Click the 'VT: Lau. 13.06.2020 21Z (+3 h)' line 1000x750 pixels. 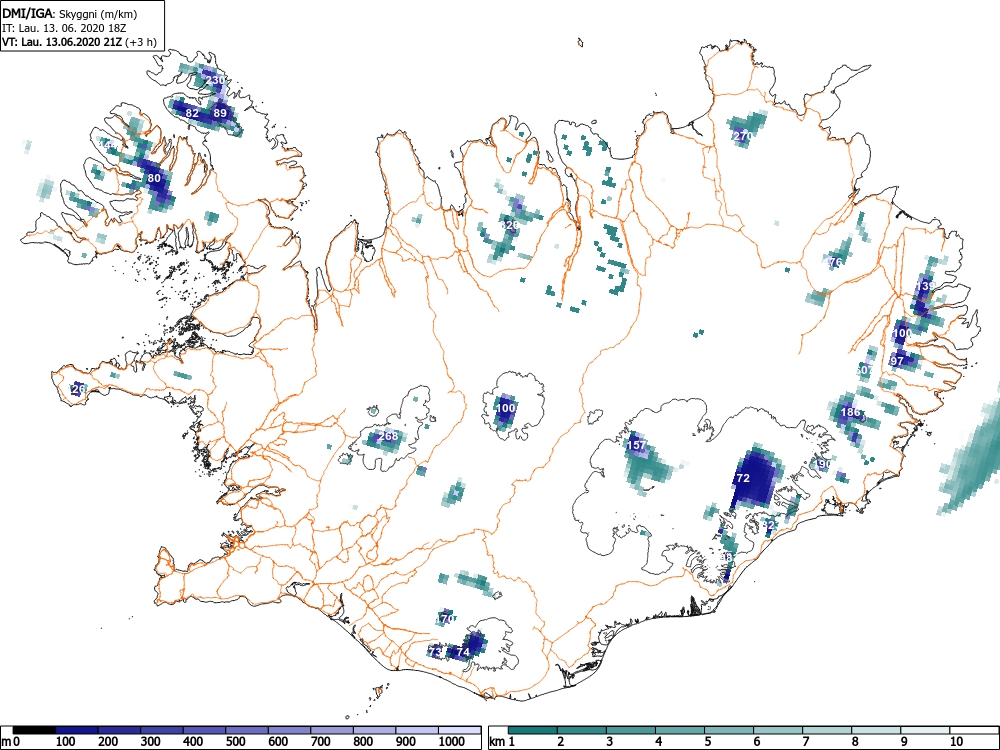pos(79,42)
